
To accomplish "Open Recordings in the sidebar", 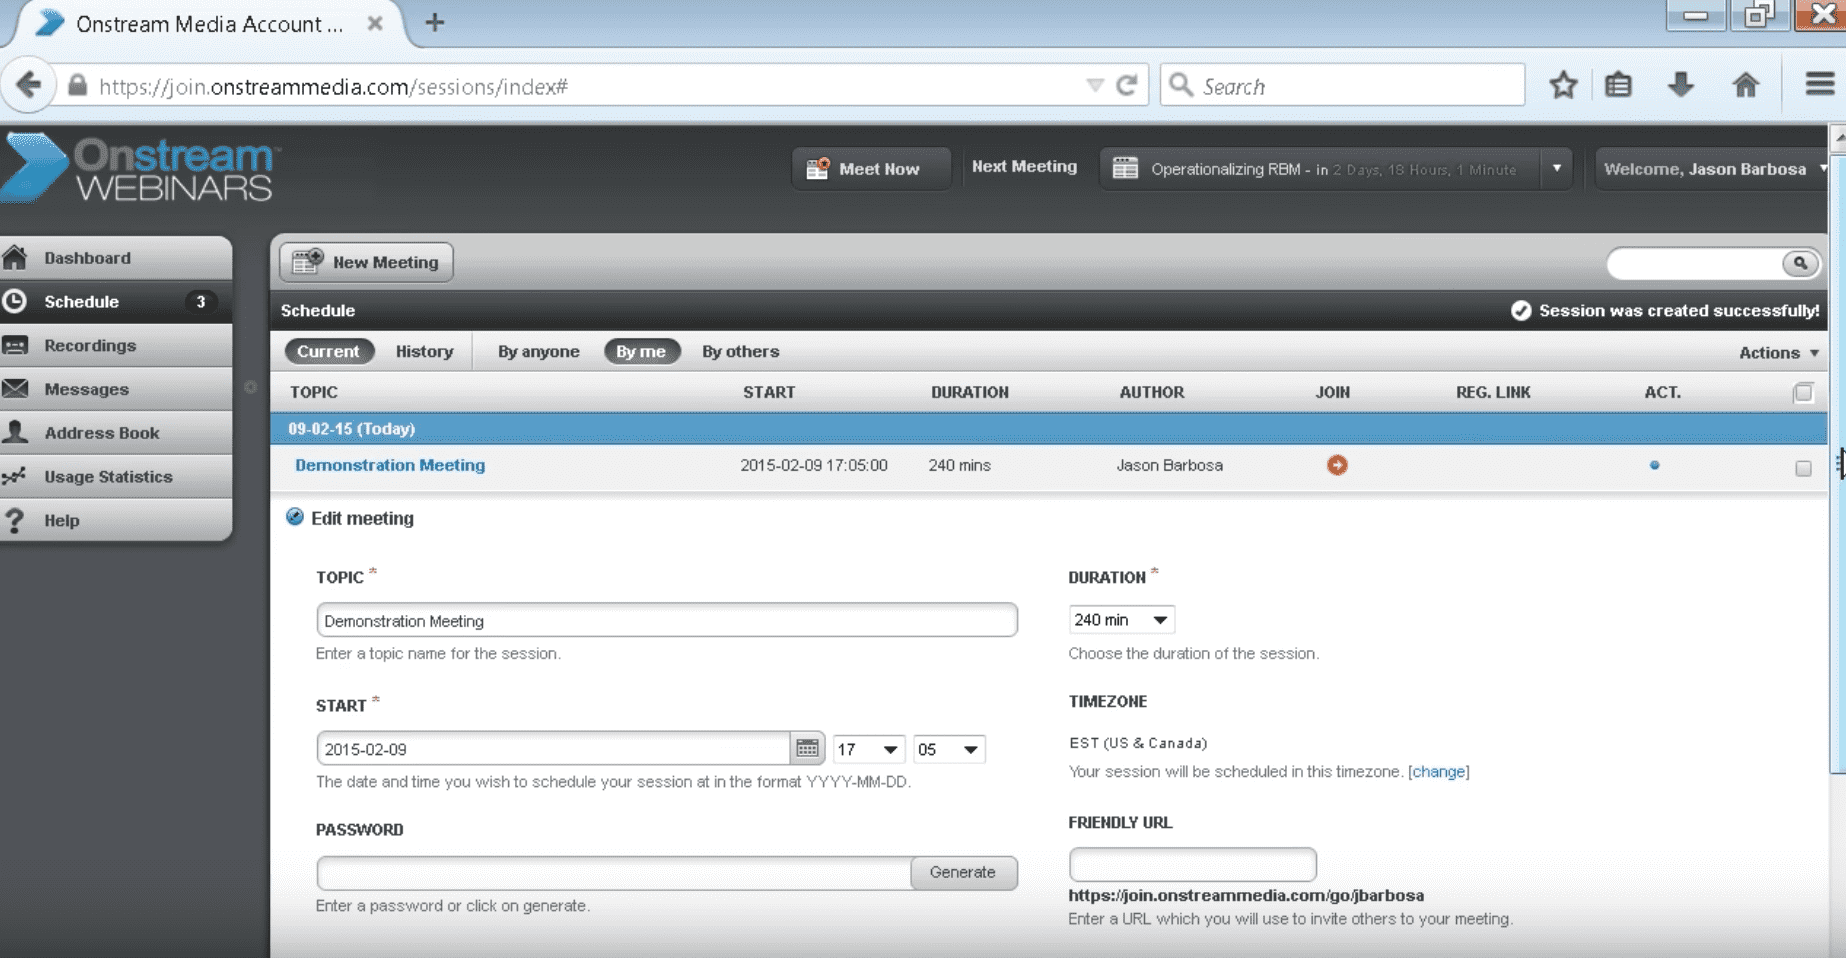I will pos(90,345).
